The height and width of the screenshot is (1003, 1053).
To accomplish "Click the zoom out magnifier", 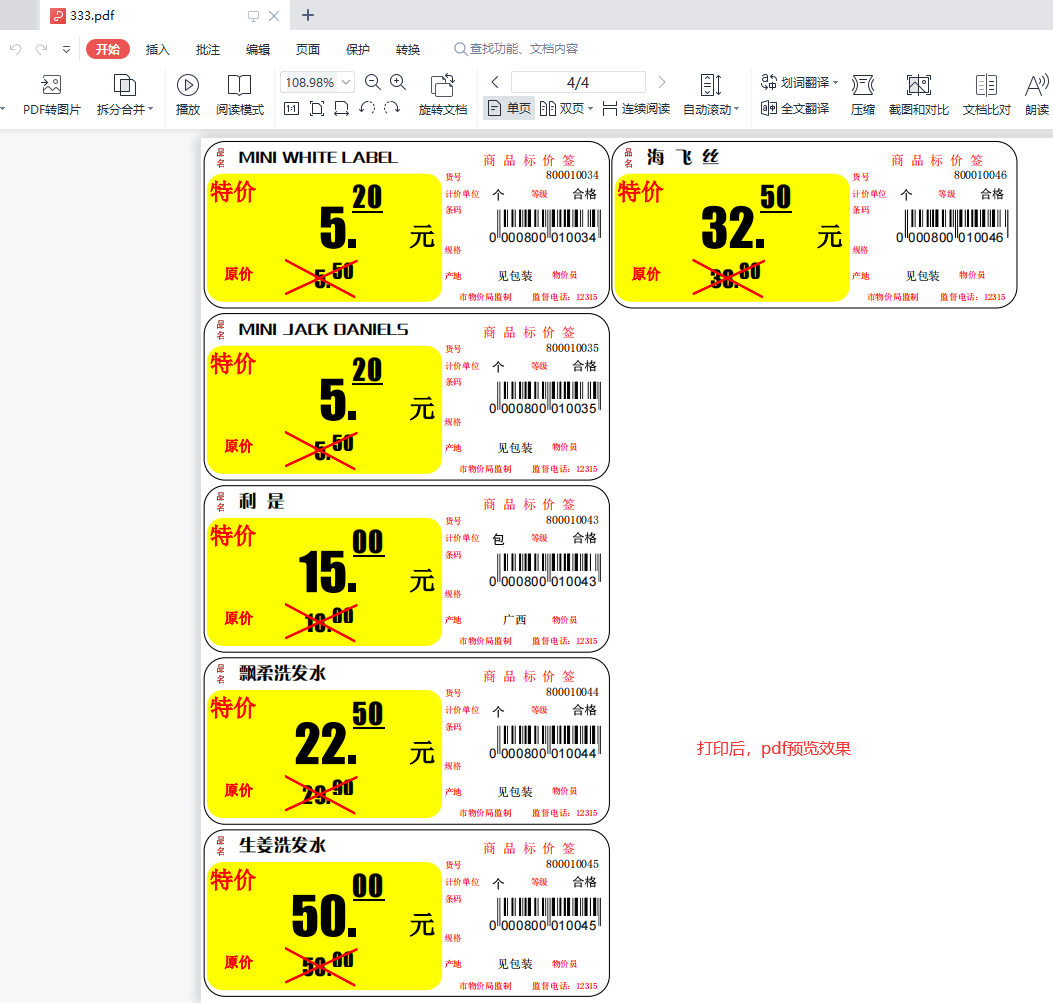I will [x=373, y=83].
